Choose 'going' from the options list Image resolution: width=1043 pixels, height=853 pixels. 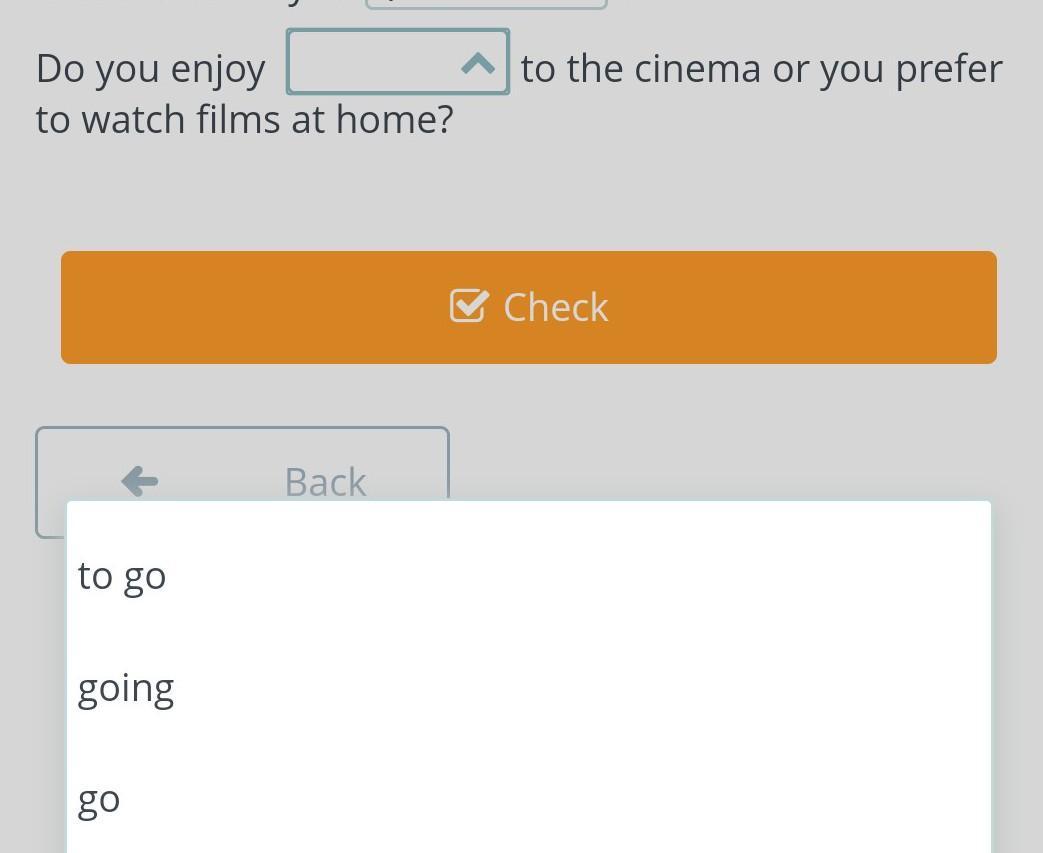coord(126,689)
